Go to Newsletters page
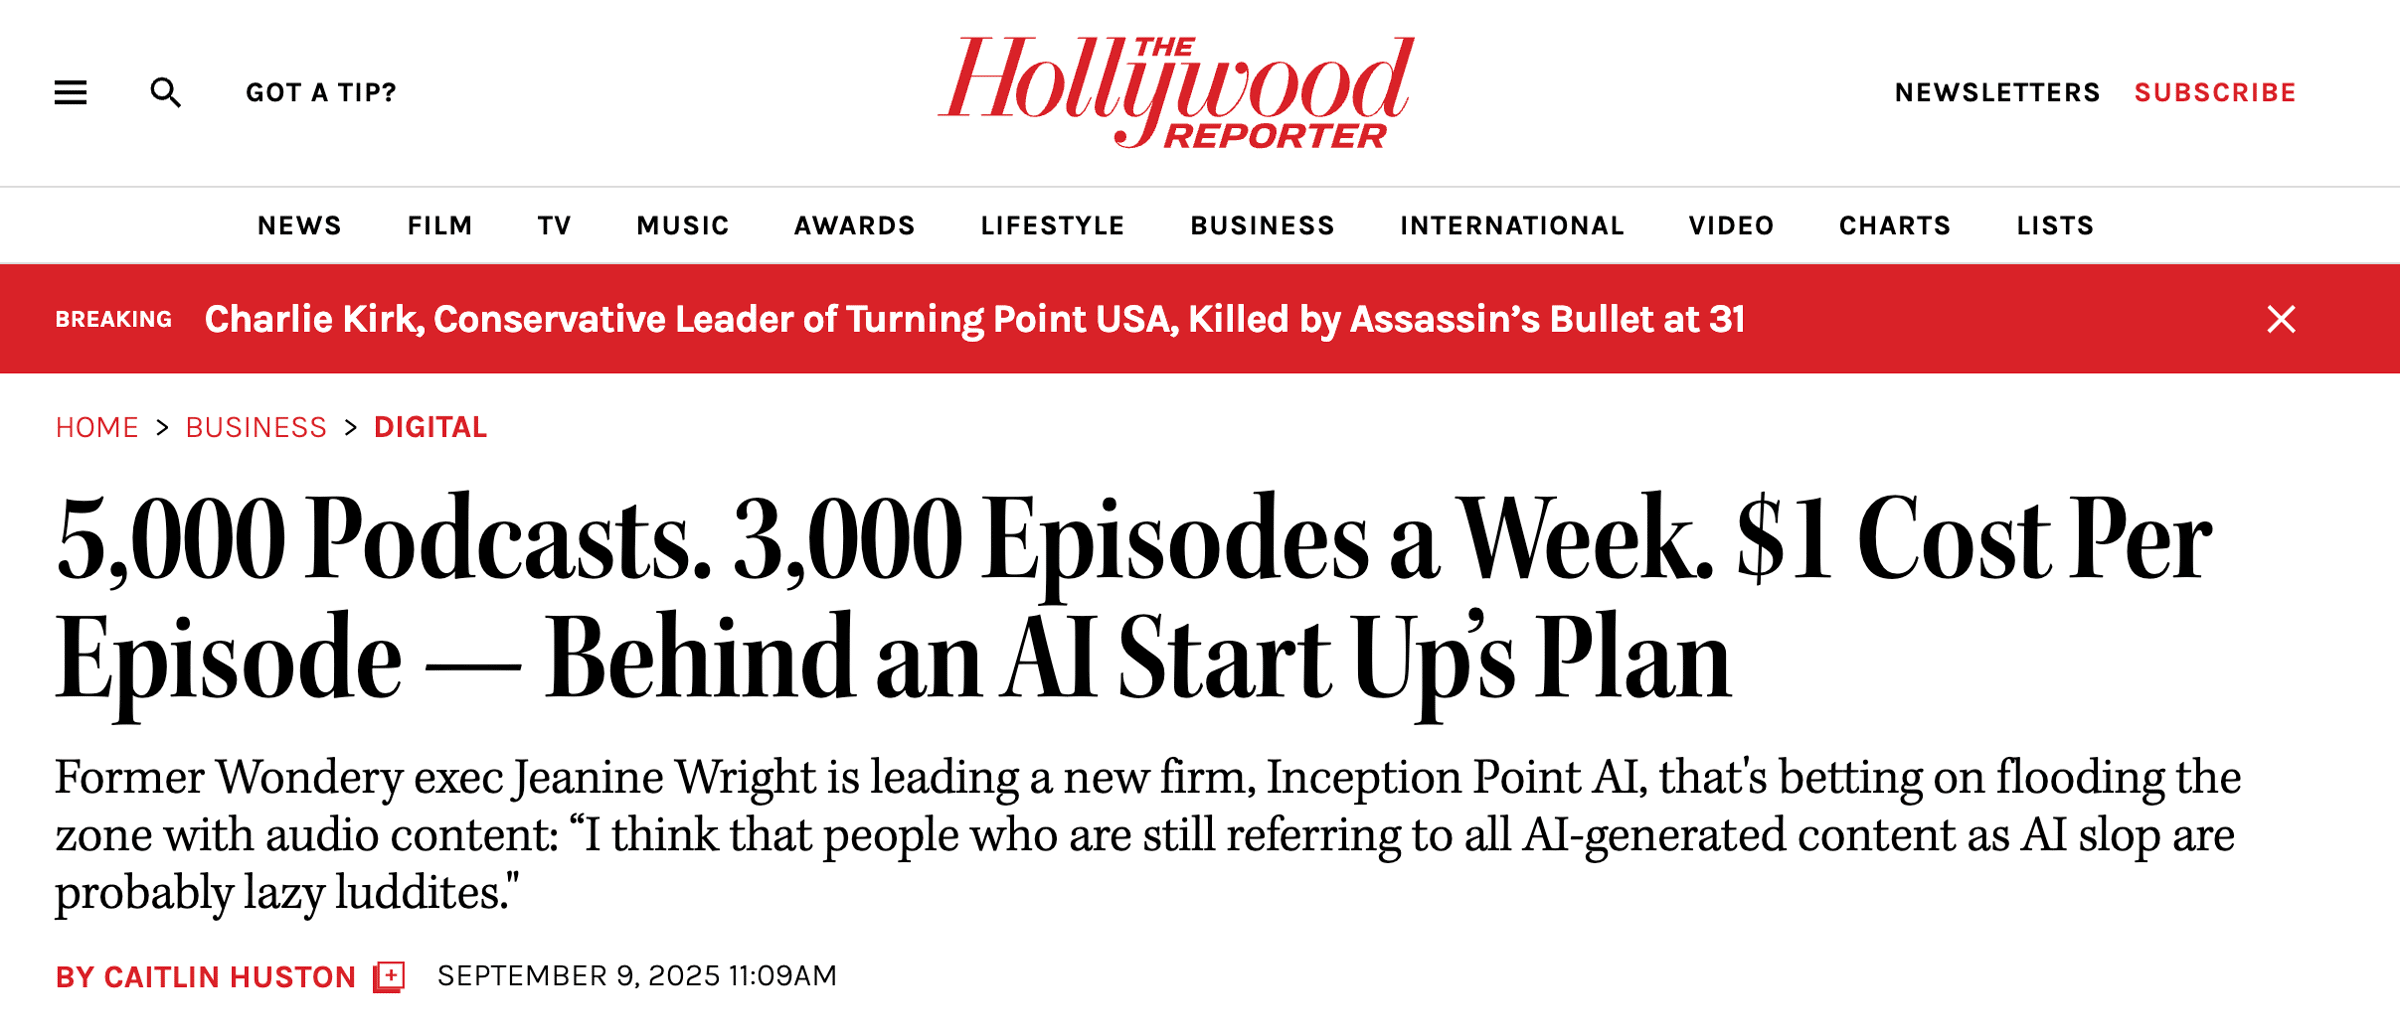Image resolution: width=2400 pixels, height=1035 pixels. coord(1997,93)
